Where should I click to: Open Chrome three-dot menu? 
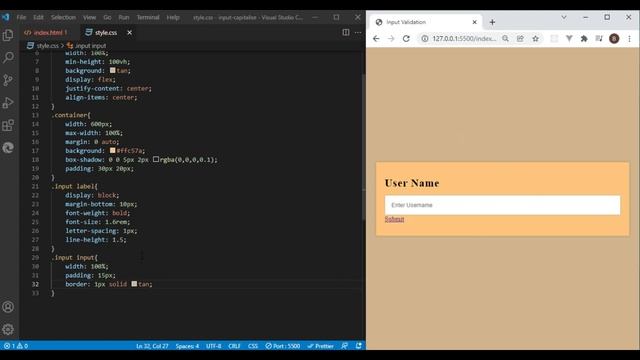tap(629, 38)
